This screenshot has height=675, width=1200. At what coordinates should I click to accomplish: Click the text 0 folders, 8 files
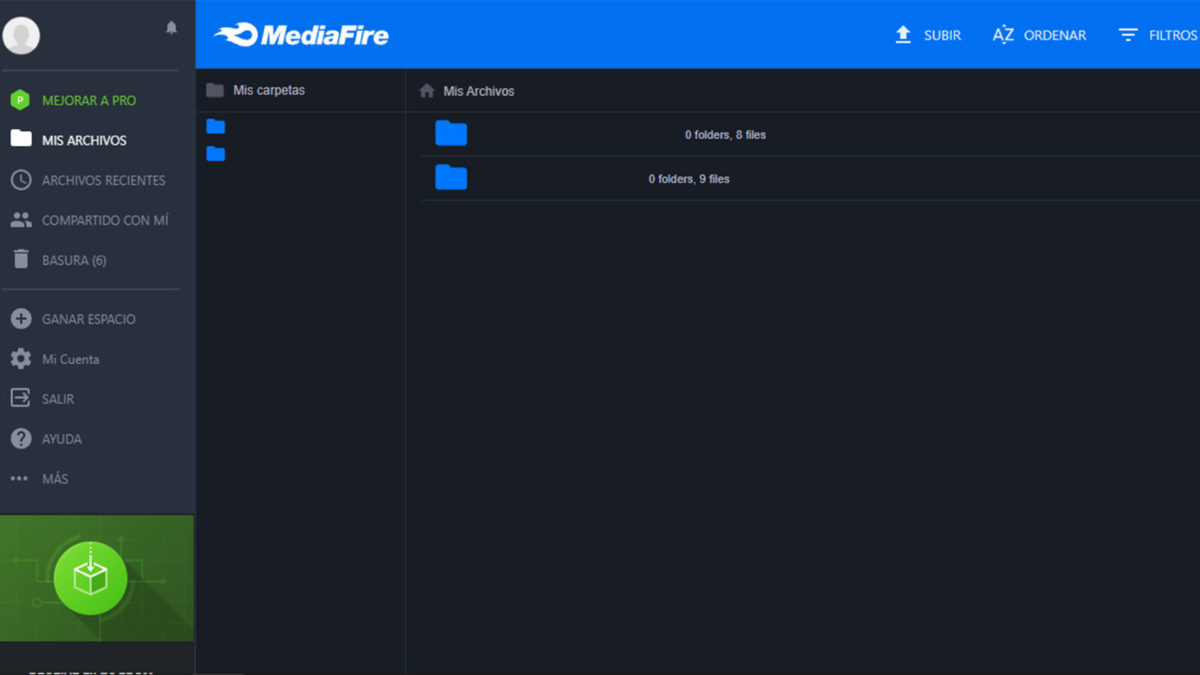[x=725, y=134]
